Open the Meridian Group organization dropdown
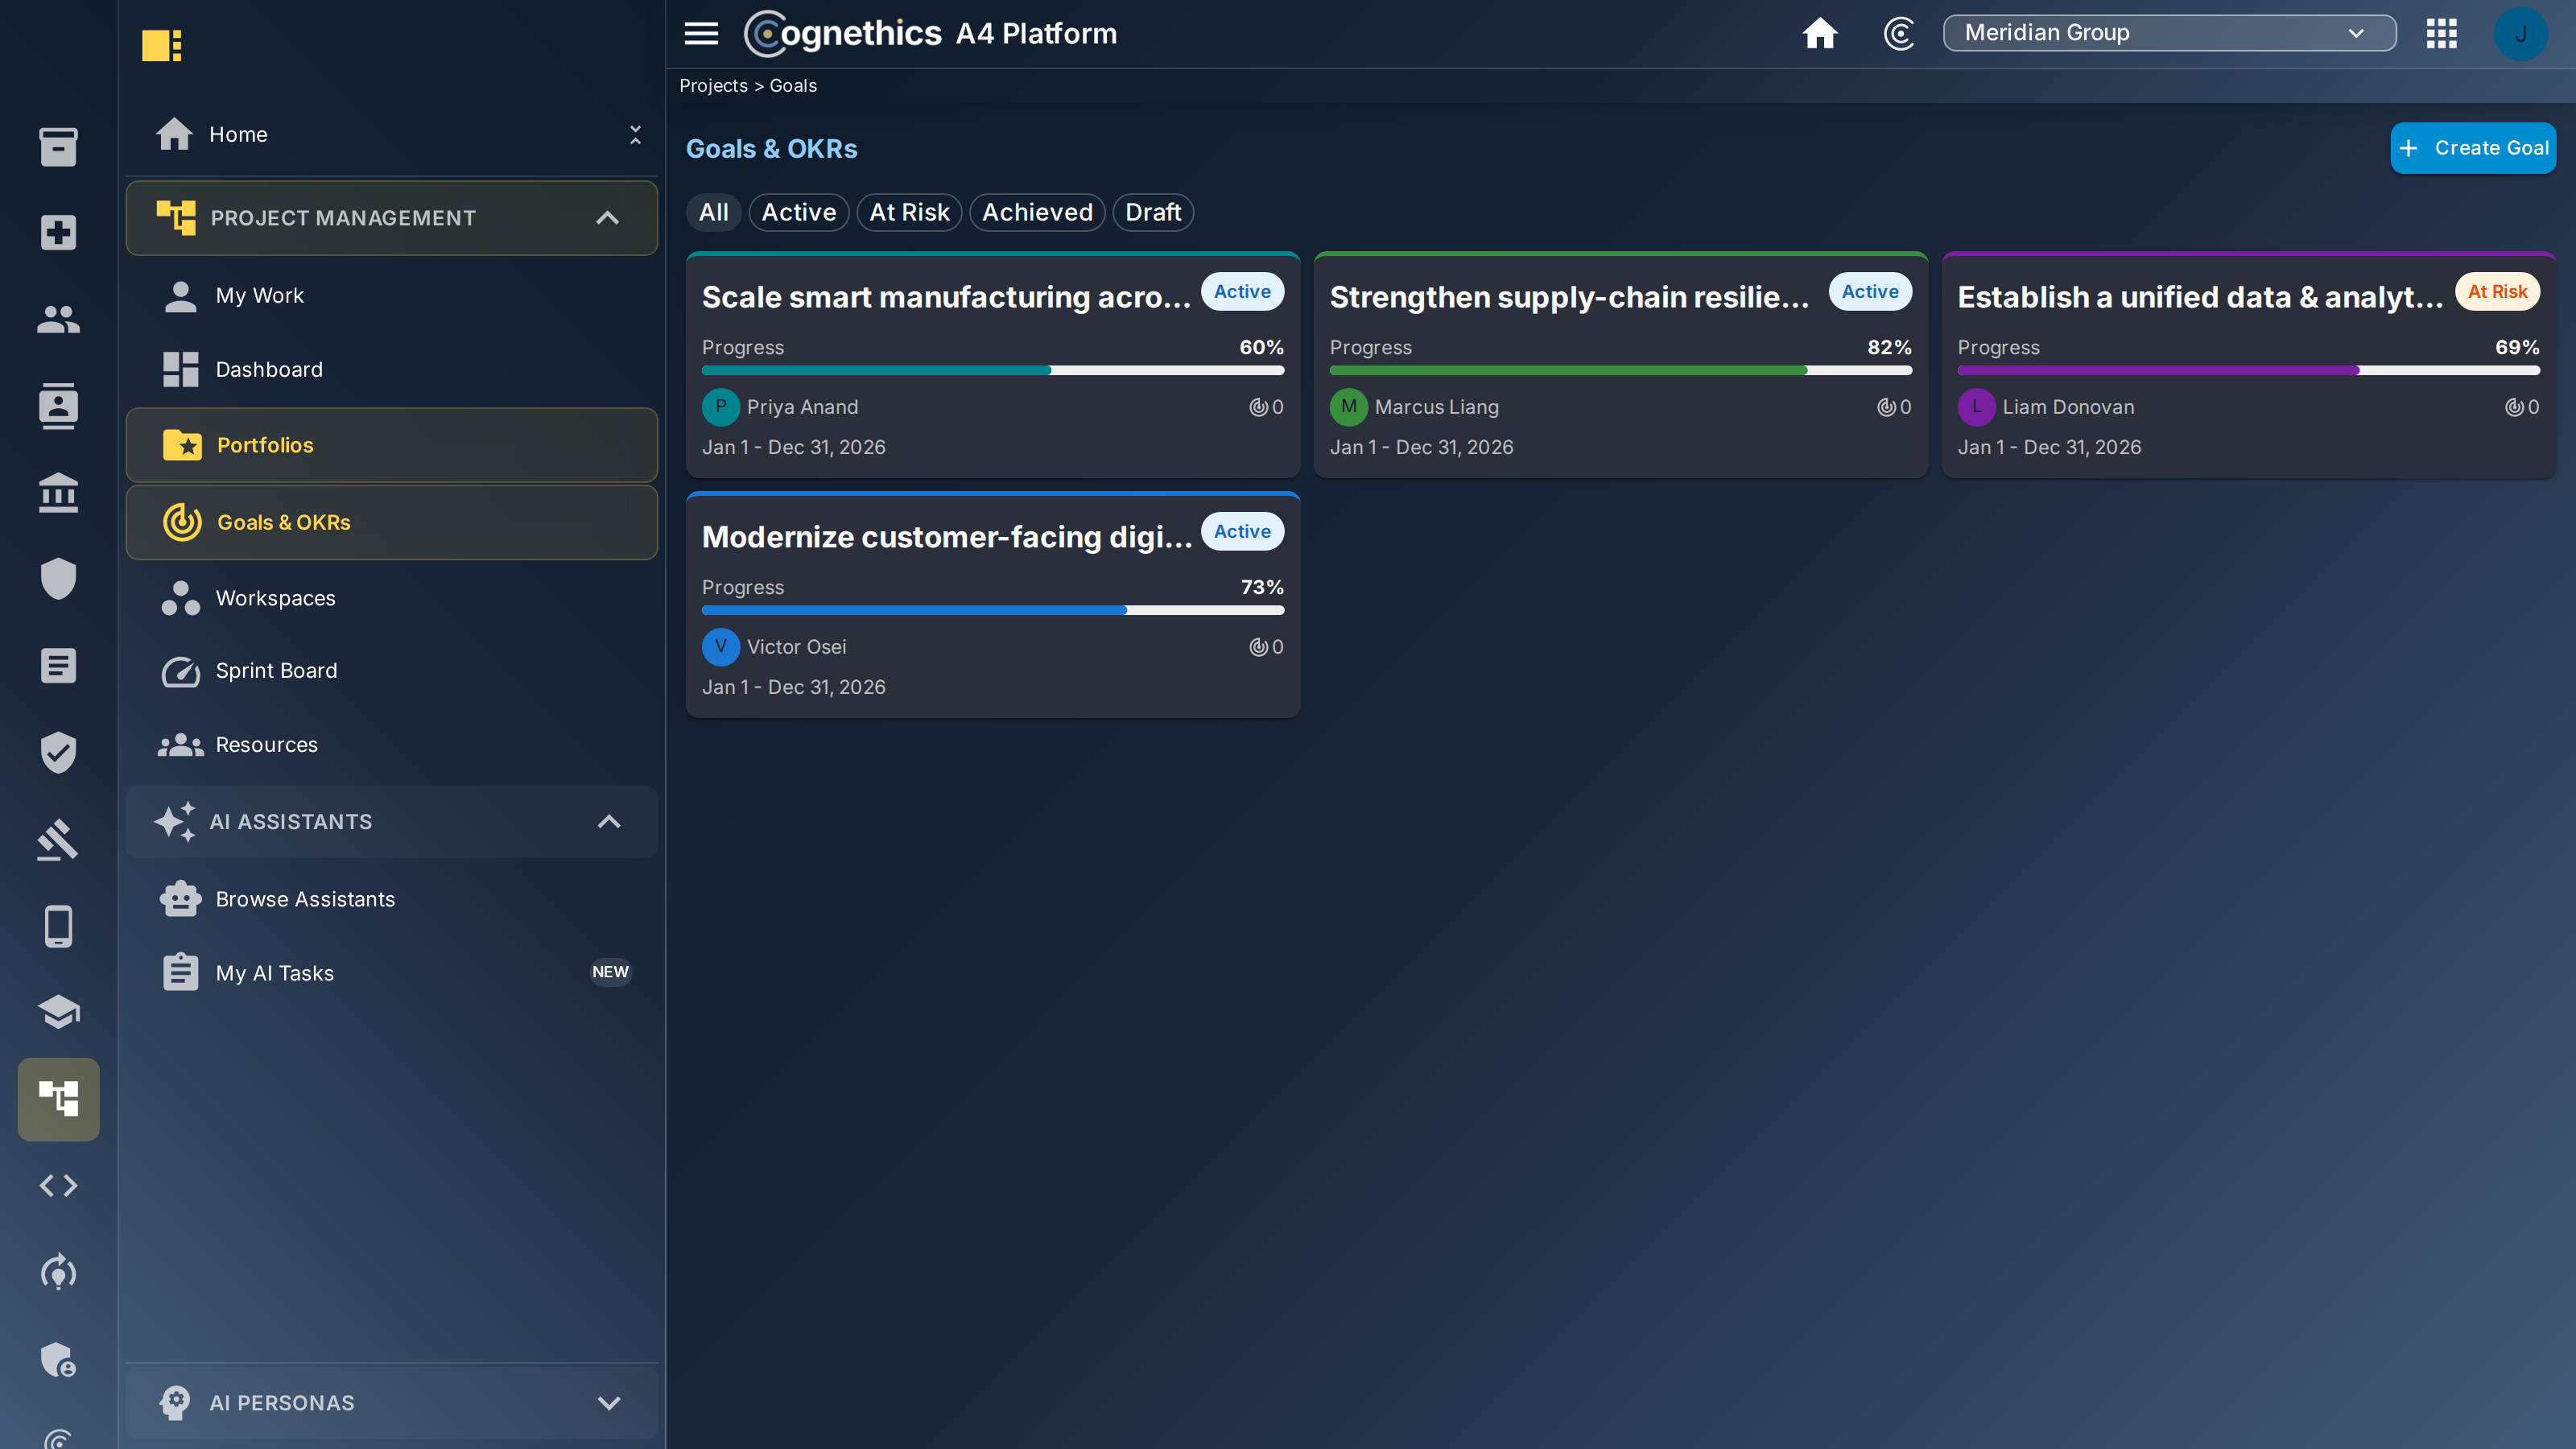Image resolution: width=2576 pixels, height=1449 pixels. [2169, 33]
